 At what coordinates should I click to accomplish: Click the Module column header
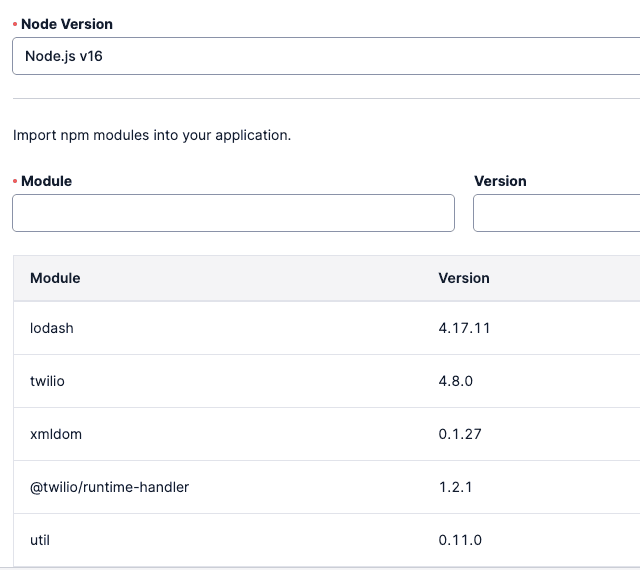[55, 278]
